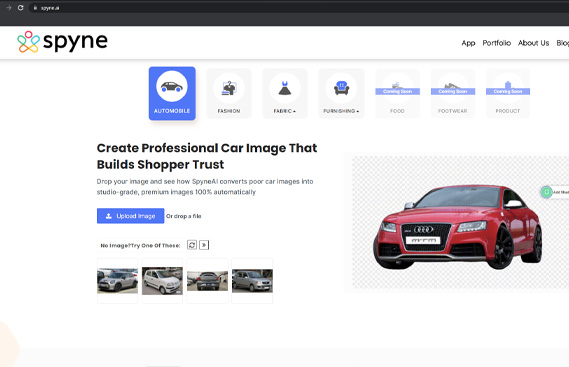Image resolution: width=569 pixels, height=367 pixels.
Task: Choose the rear-view sedan sample thumbnail
Action: click(207, 281)
